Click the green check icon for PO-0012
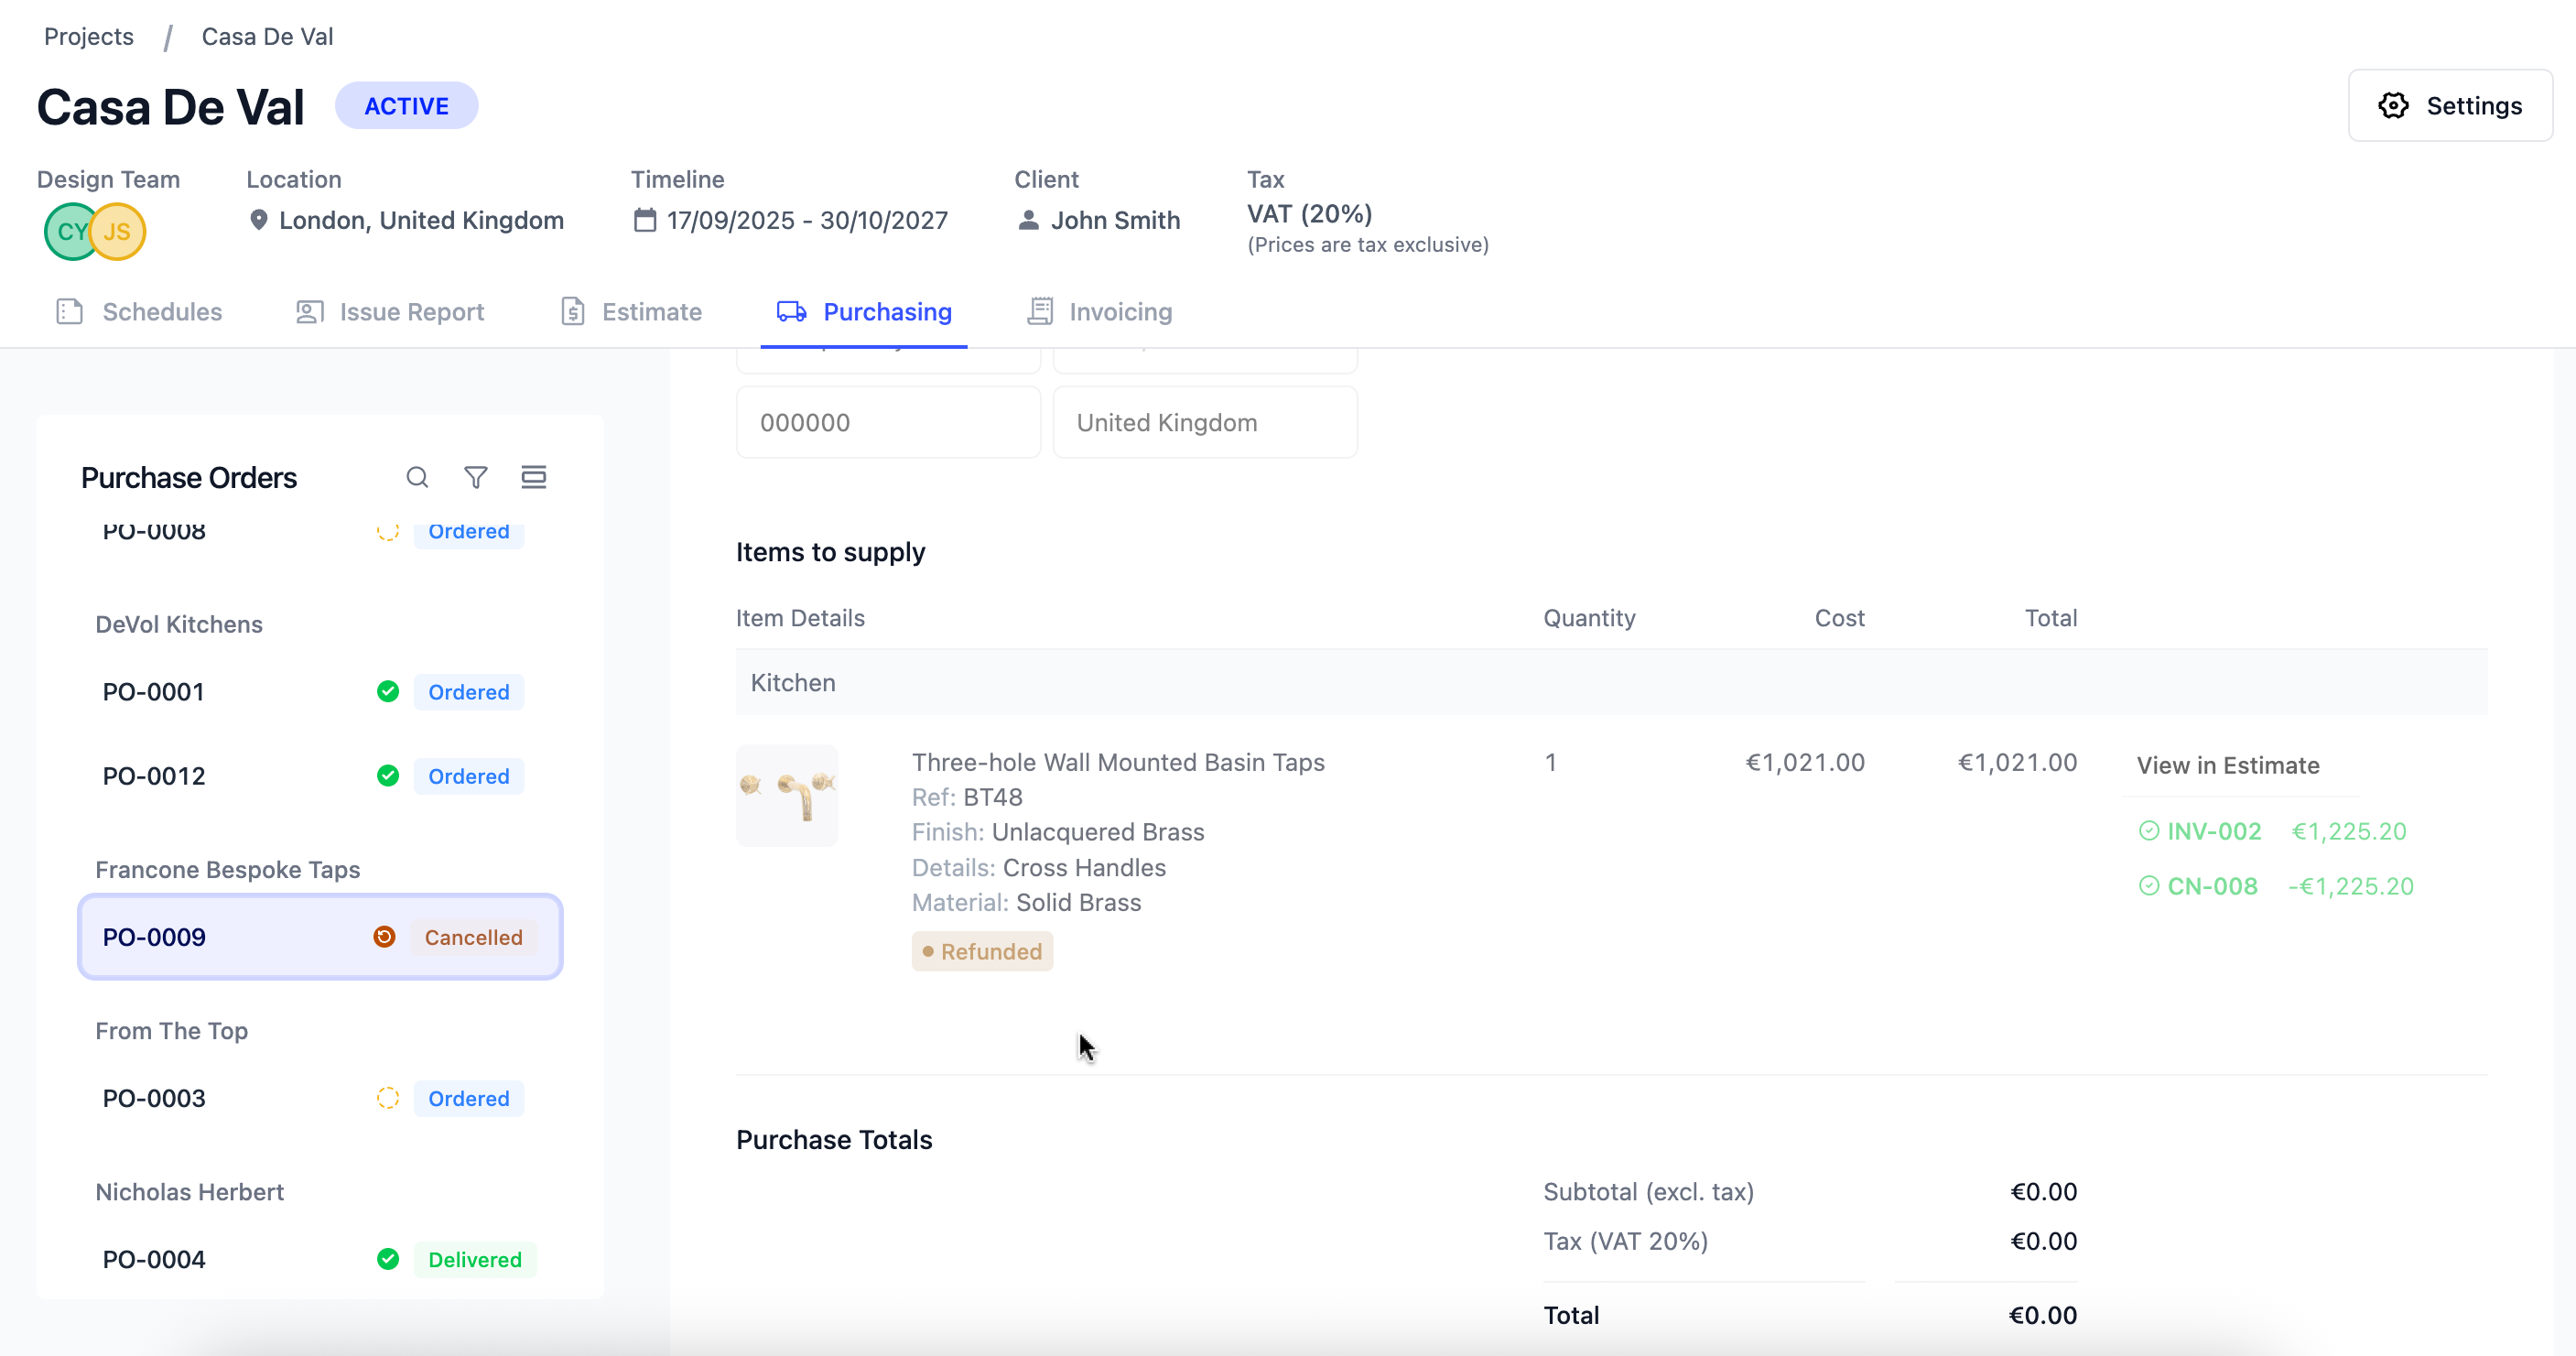2576x1356 pixels. (388, 776)
